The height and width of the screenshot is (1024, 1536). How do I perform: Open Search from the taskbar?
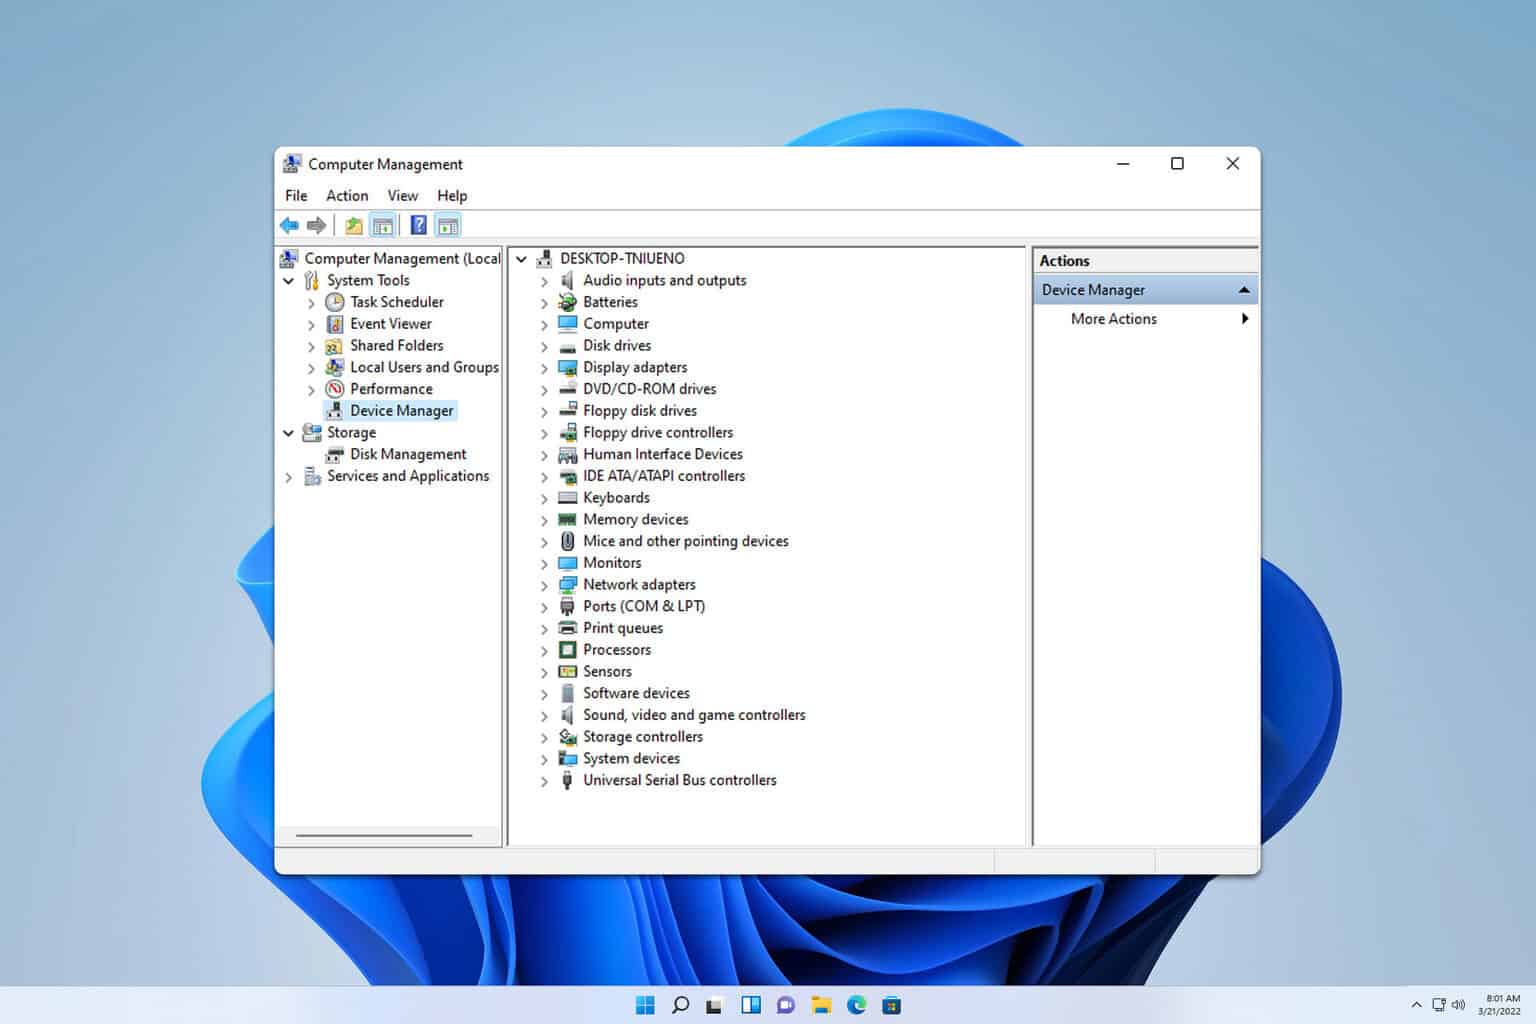680,1005
